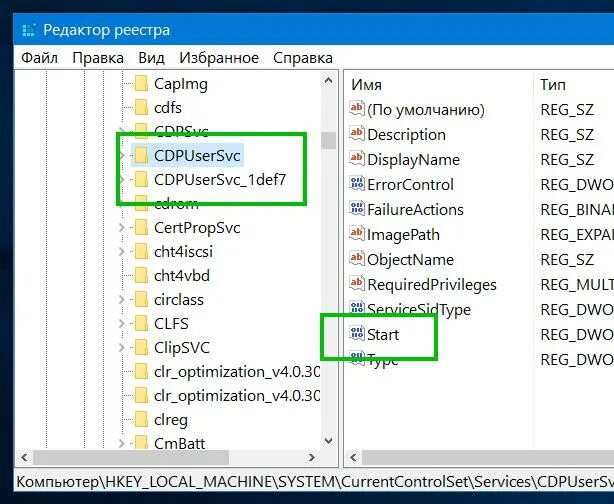
Task: Click REG_BINARY type cell of FailureActions
Action: tap(577, 210)
